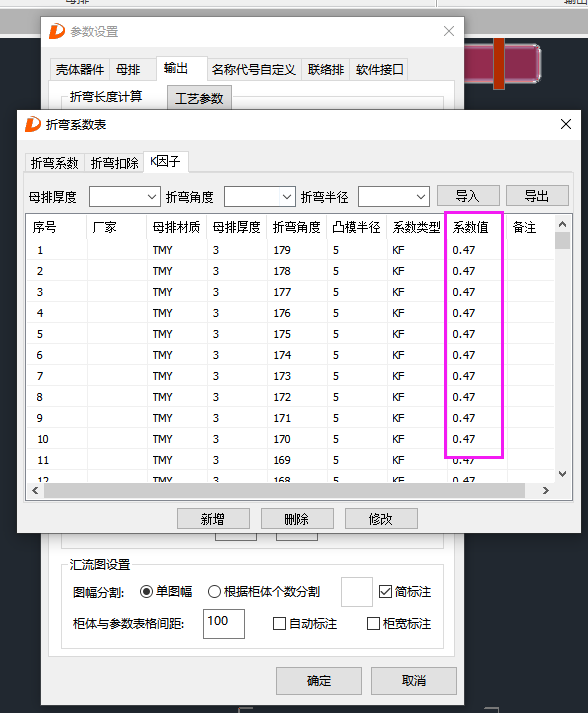Image resolution: width=588 pixels, height=713 pixels.
Task: Click the 参数设置 window logo icon
Action: pyautogui.click(x=57, y=31)
